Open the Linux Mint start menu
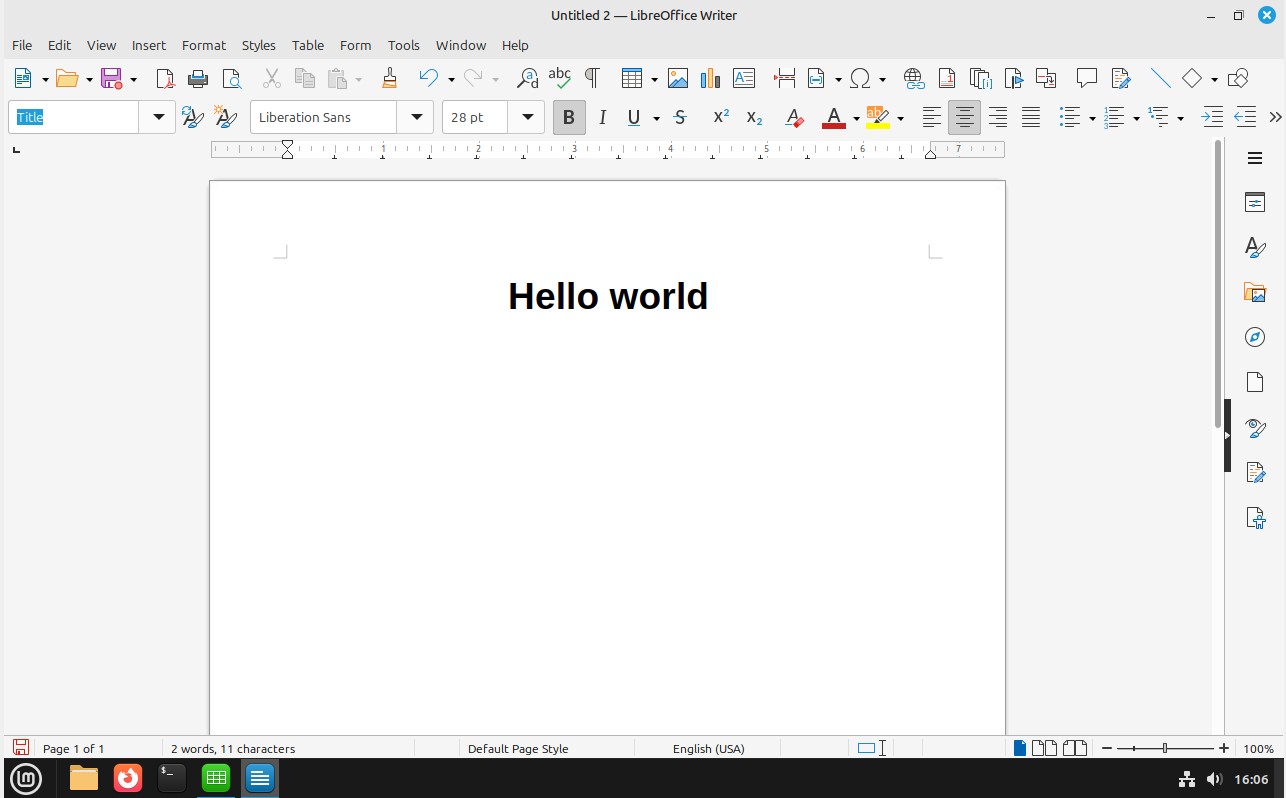1286x798 pixels. click(x=25, y=778)
